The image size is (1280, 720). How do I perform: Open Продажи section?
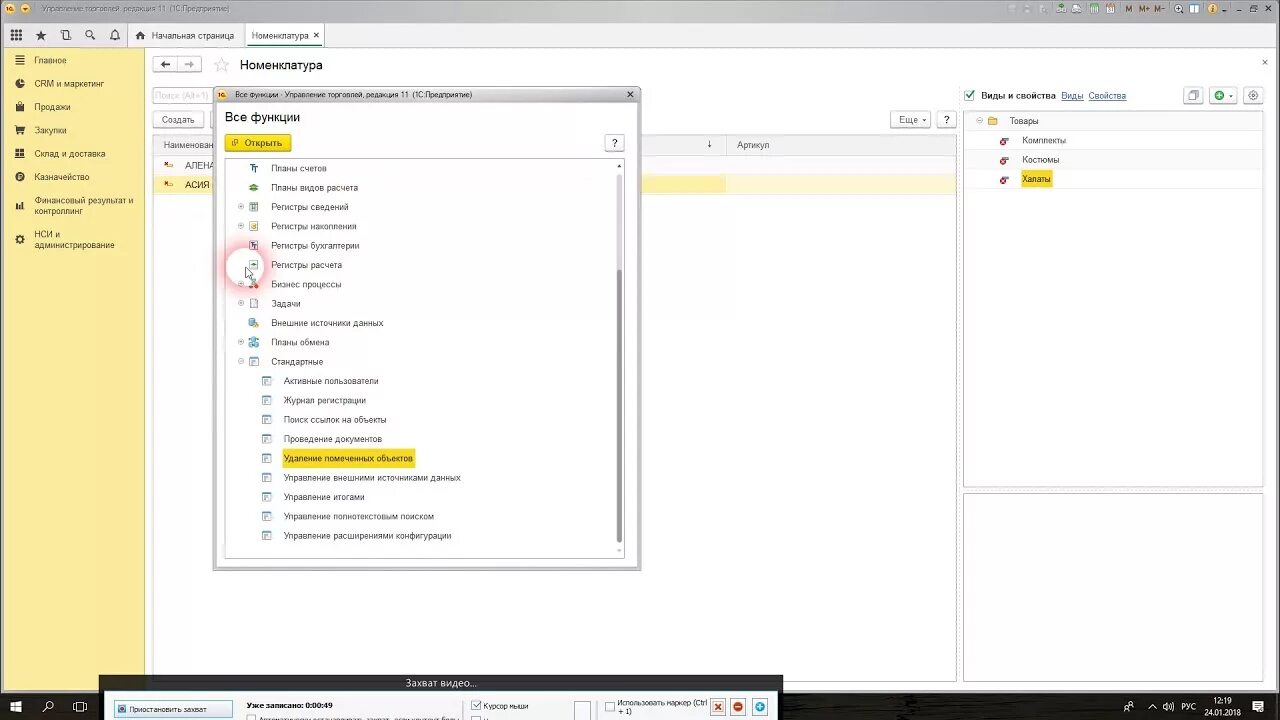click(x=52, y=107)
